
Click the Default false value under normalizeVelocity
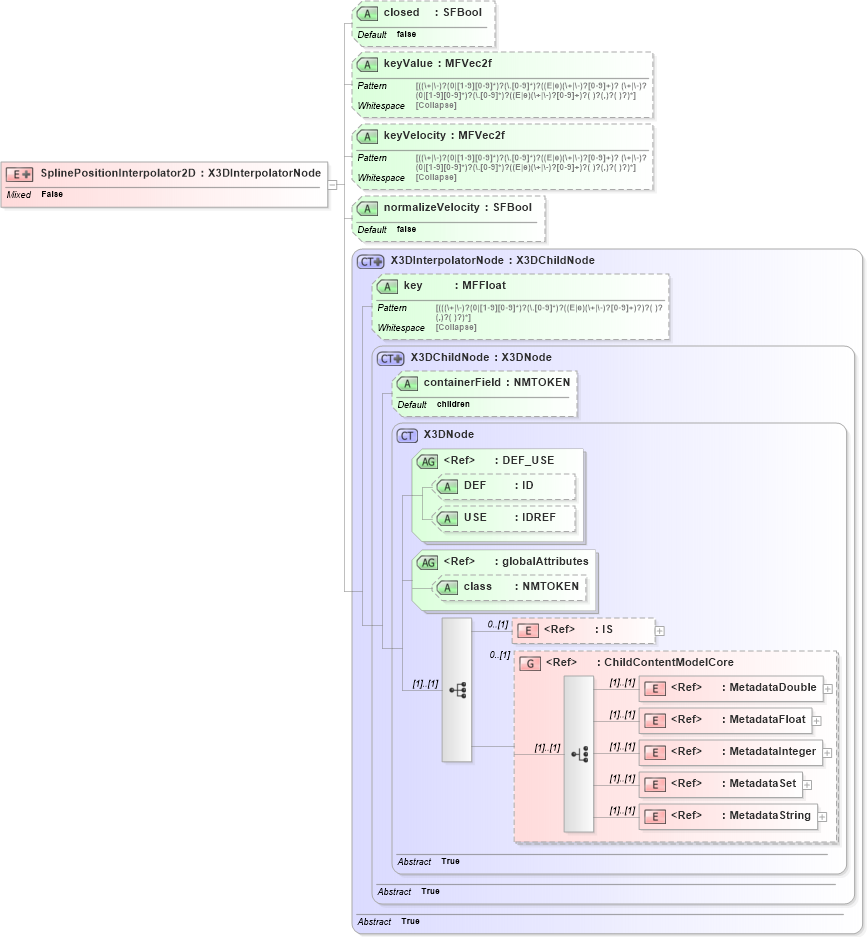(x=406, y=229)
